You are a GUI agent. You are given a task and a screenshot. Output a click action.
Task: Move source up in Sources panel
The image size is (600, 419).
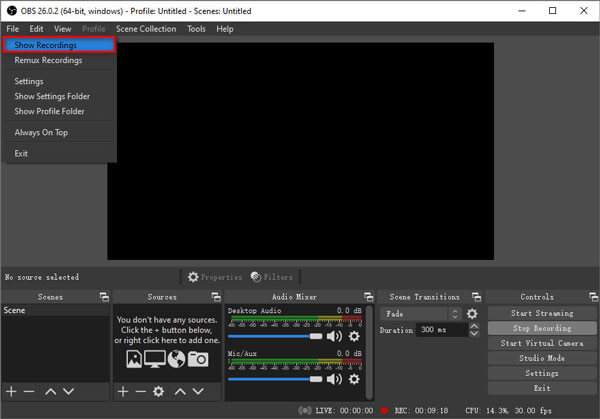click(x=180, y=391)
